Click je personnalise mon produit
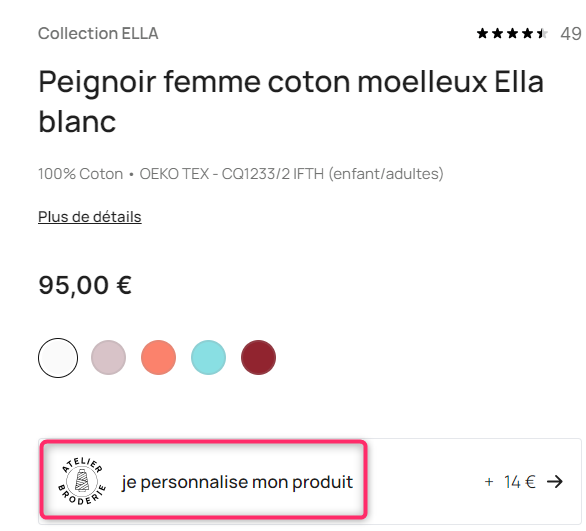This screenshot has height=531, width=586. pos(237,482)
